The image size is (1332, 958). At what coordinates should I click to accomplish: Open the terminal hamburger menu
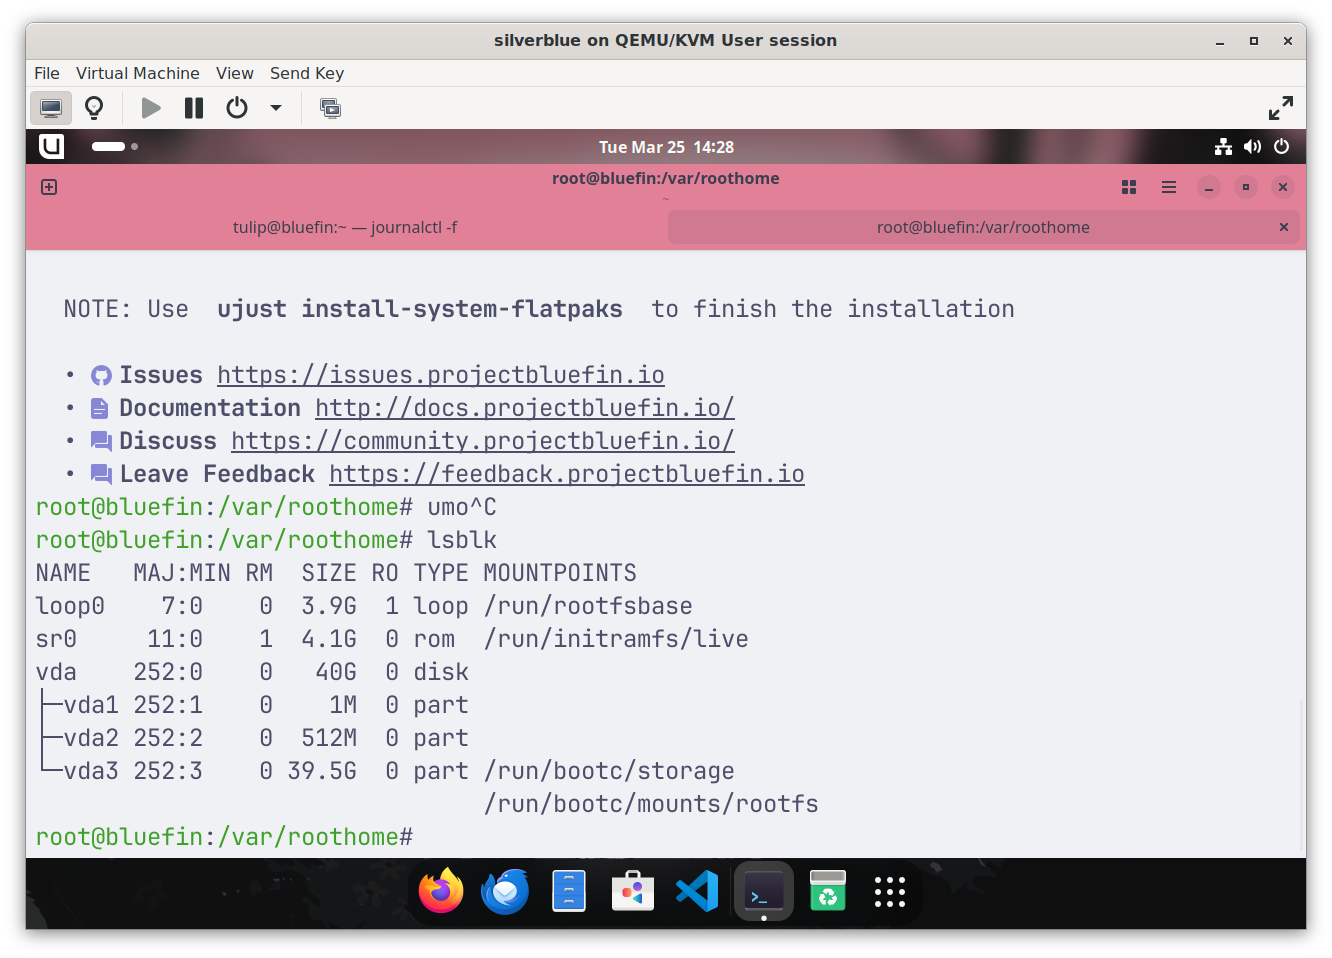[x=1169, y=187]
